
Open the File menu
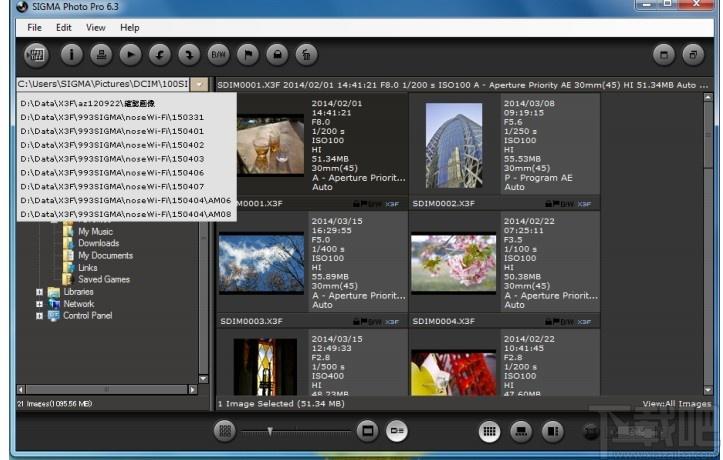point(35,28)
